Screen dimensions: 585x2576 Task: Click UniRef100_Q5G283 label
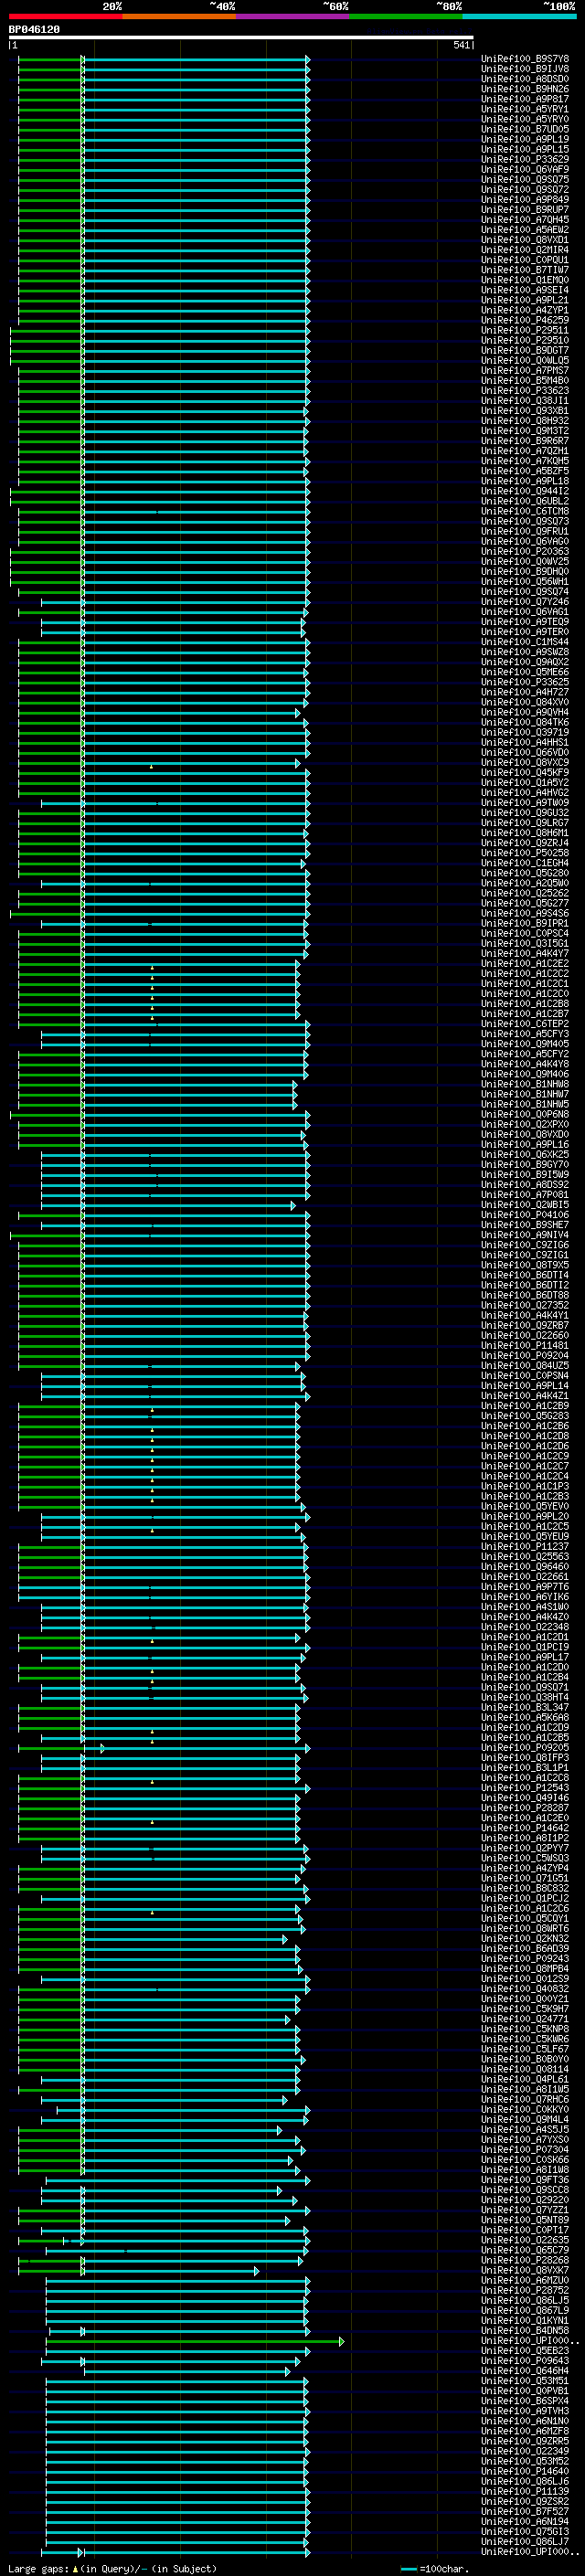(x=525, y=1416)
